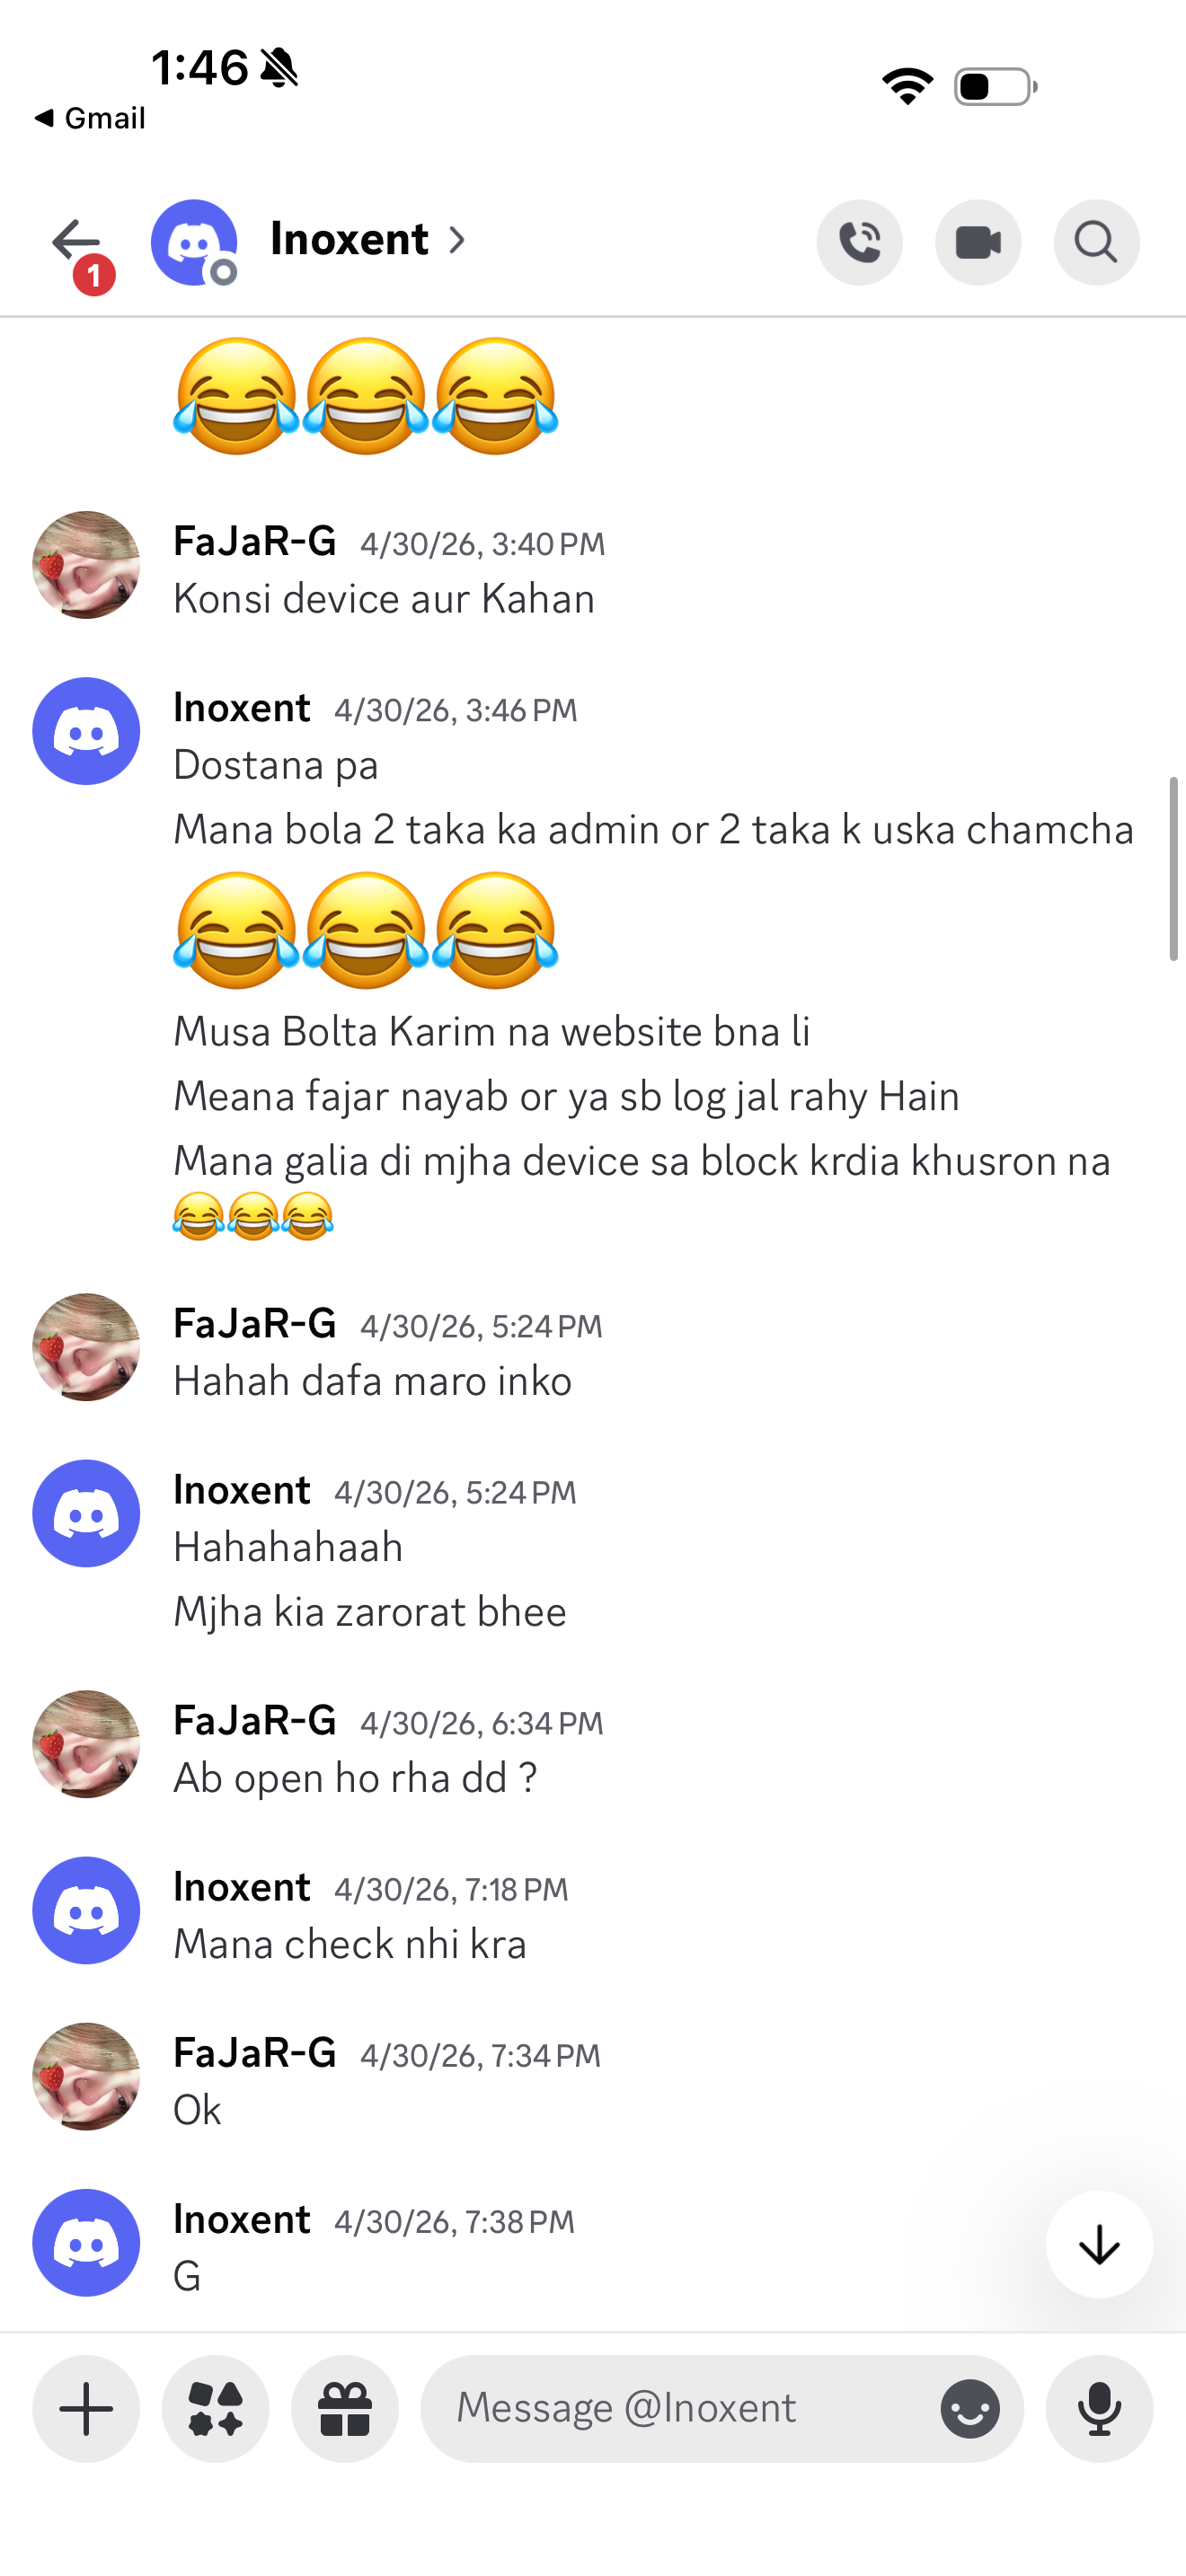Tap Inoxent avatar beside 'Dostana pa'

86,731
